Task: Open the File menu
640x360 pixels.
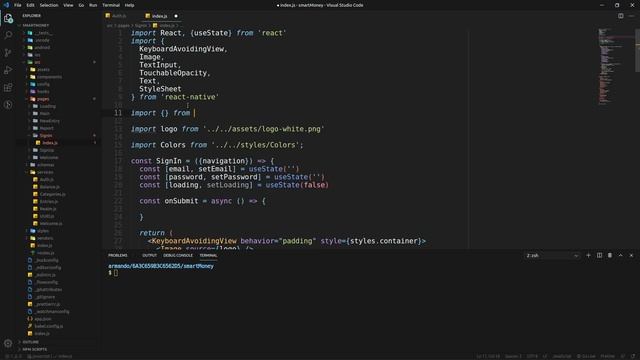Action: [18, 5]
